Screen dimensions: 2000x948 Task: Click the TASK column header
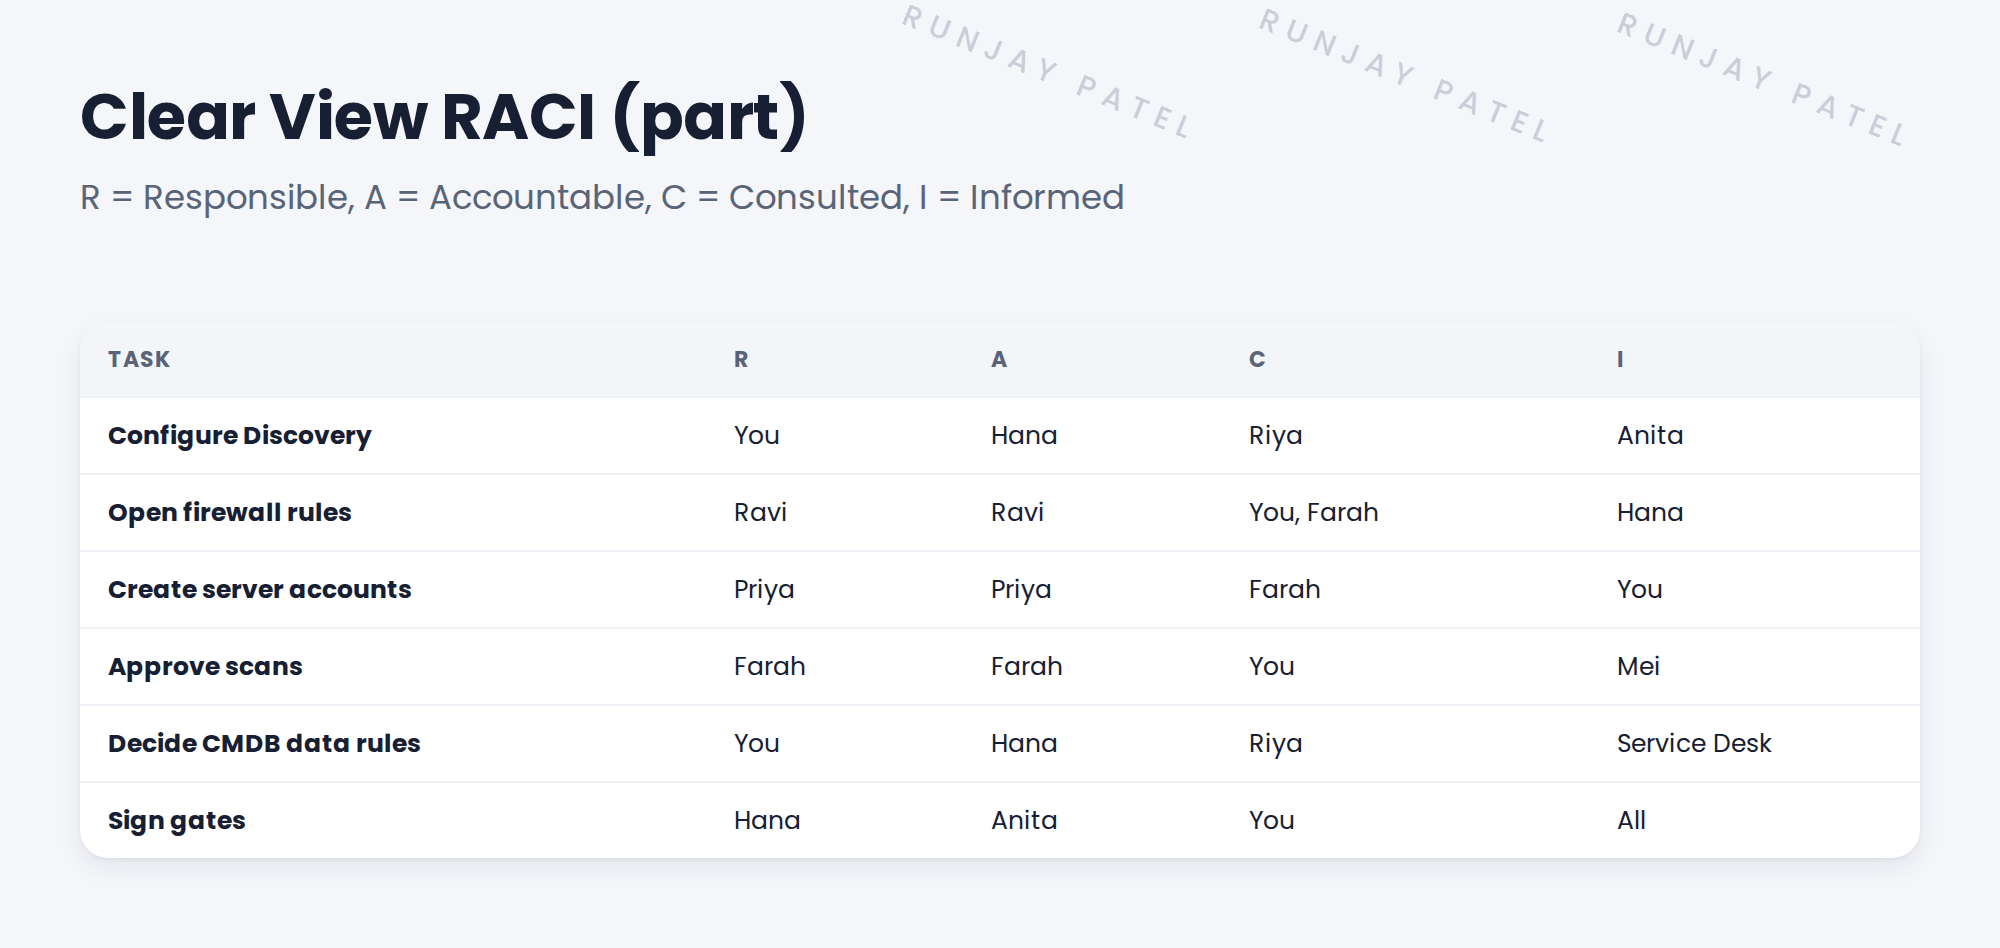point(139,359)
